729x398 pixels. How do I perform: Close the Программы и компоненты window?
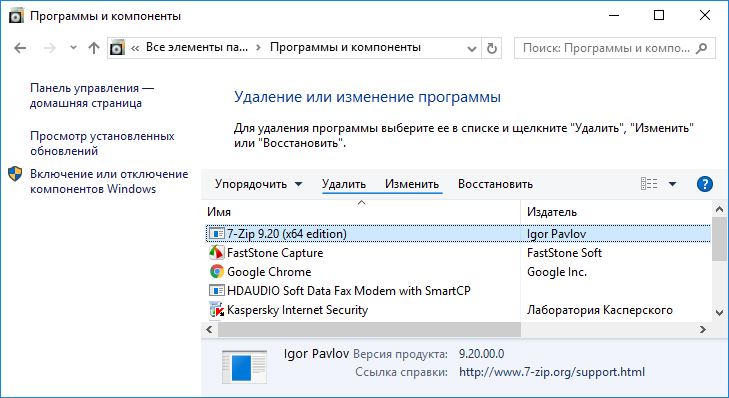704,15
